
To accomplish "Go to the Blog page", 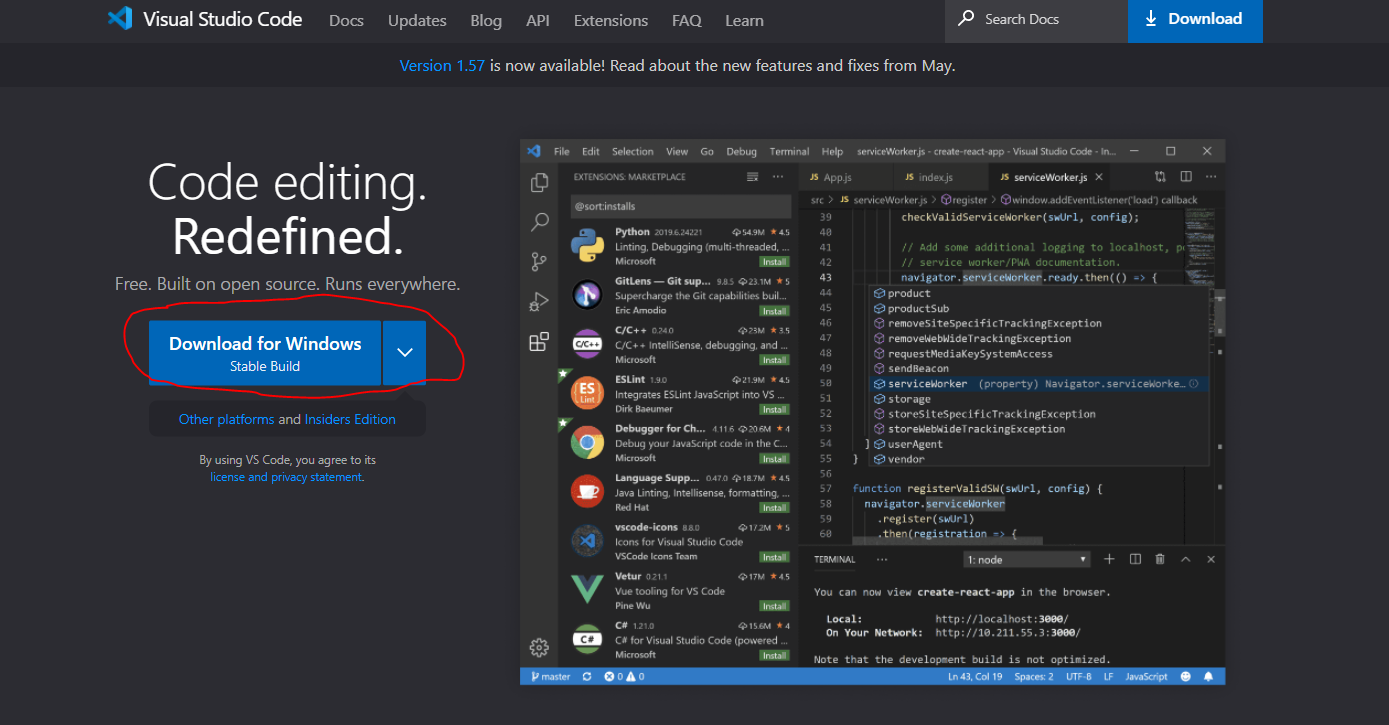I will (486, 20).
